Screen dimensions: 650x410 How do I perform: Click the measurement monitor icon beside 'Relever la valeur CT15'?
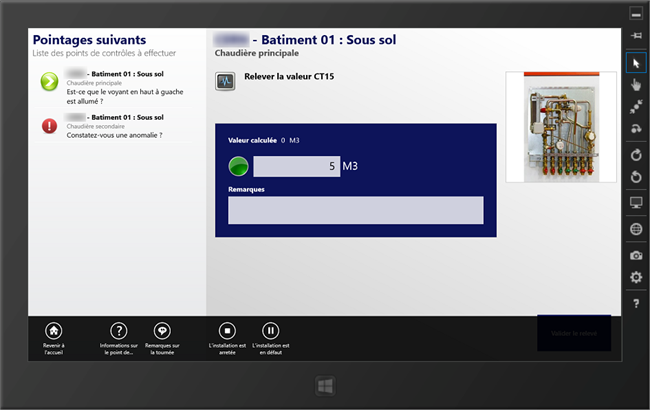[226, 81]
